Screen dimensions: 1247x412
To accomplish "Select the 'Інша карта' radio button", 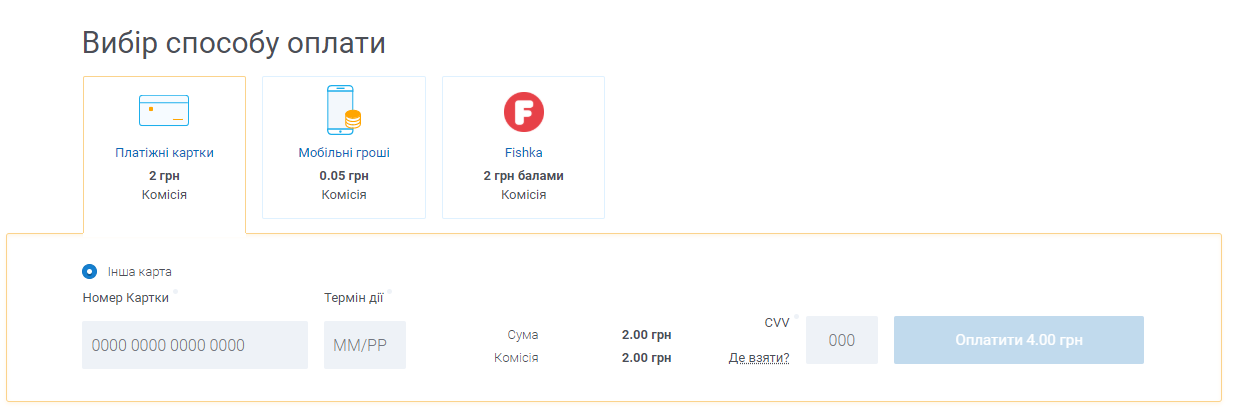I will click(x=90, y=271).
